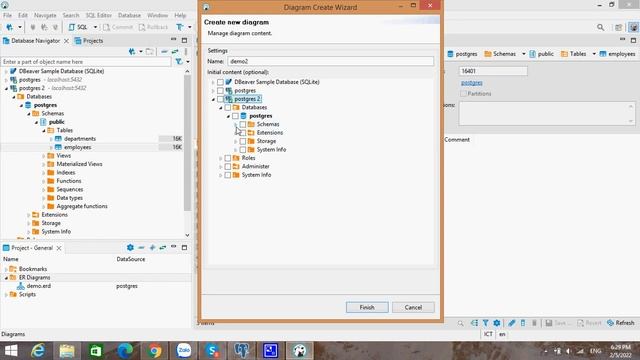The height and width of the screenshot is (360, 640).
Task: Open Zalo from the taskbar
Action: click(184, 351)
